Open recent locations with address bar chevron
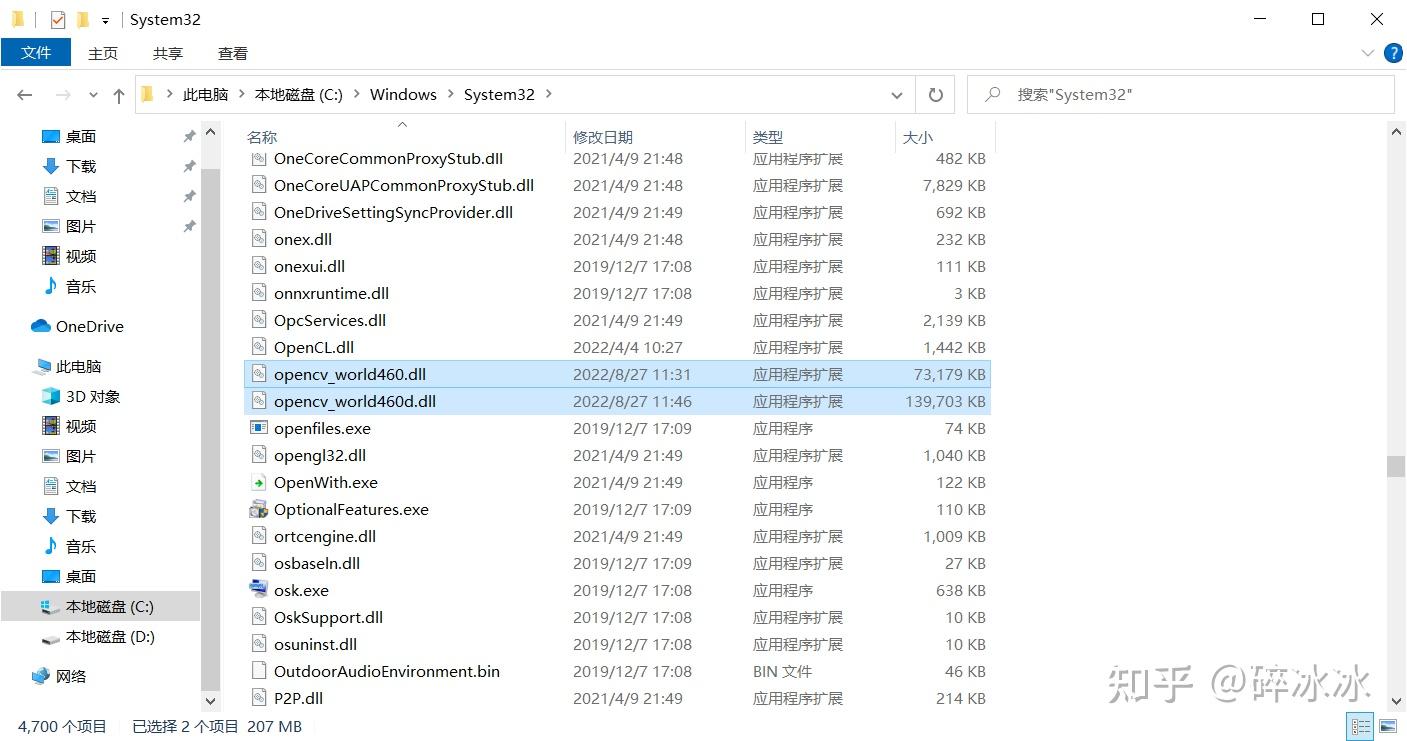 point(897,94)
